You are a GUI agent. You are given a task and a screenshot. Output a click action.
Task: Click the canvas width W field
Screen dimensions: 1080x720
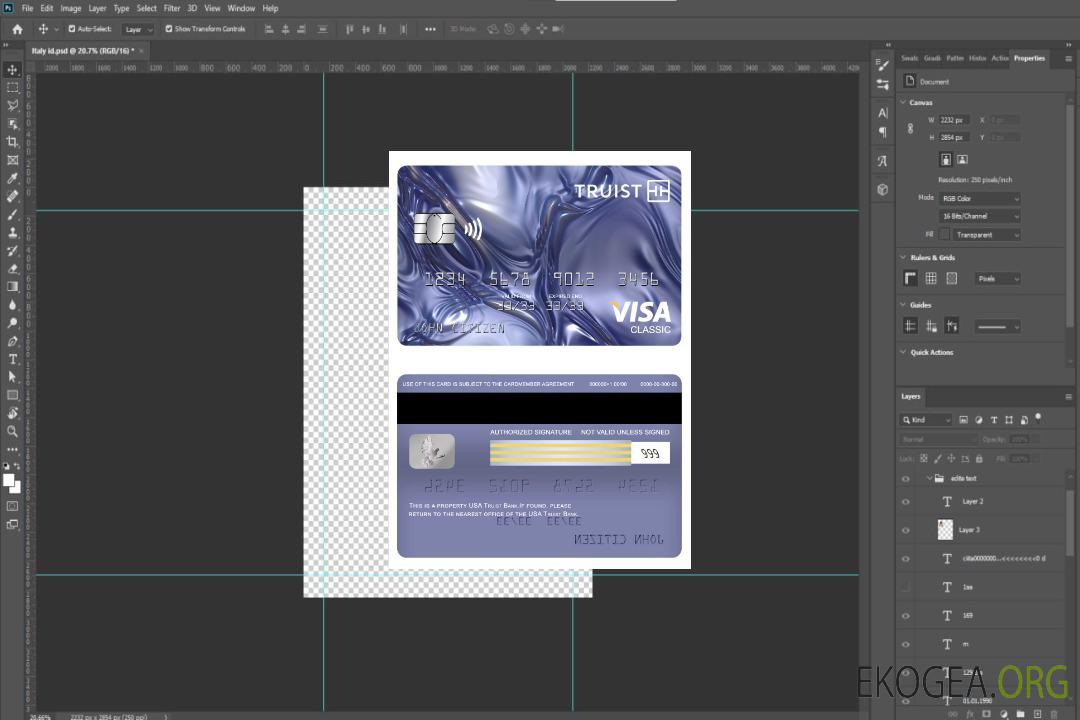tap(955, 120)
